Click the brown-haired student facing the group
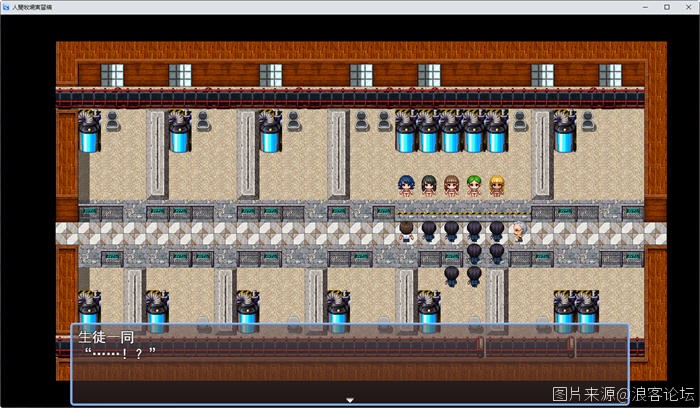 tap(407, 232)
